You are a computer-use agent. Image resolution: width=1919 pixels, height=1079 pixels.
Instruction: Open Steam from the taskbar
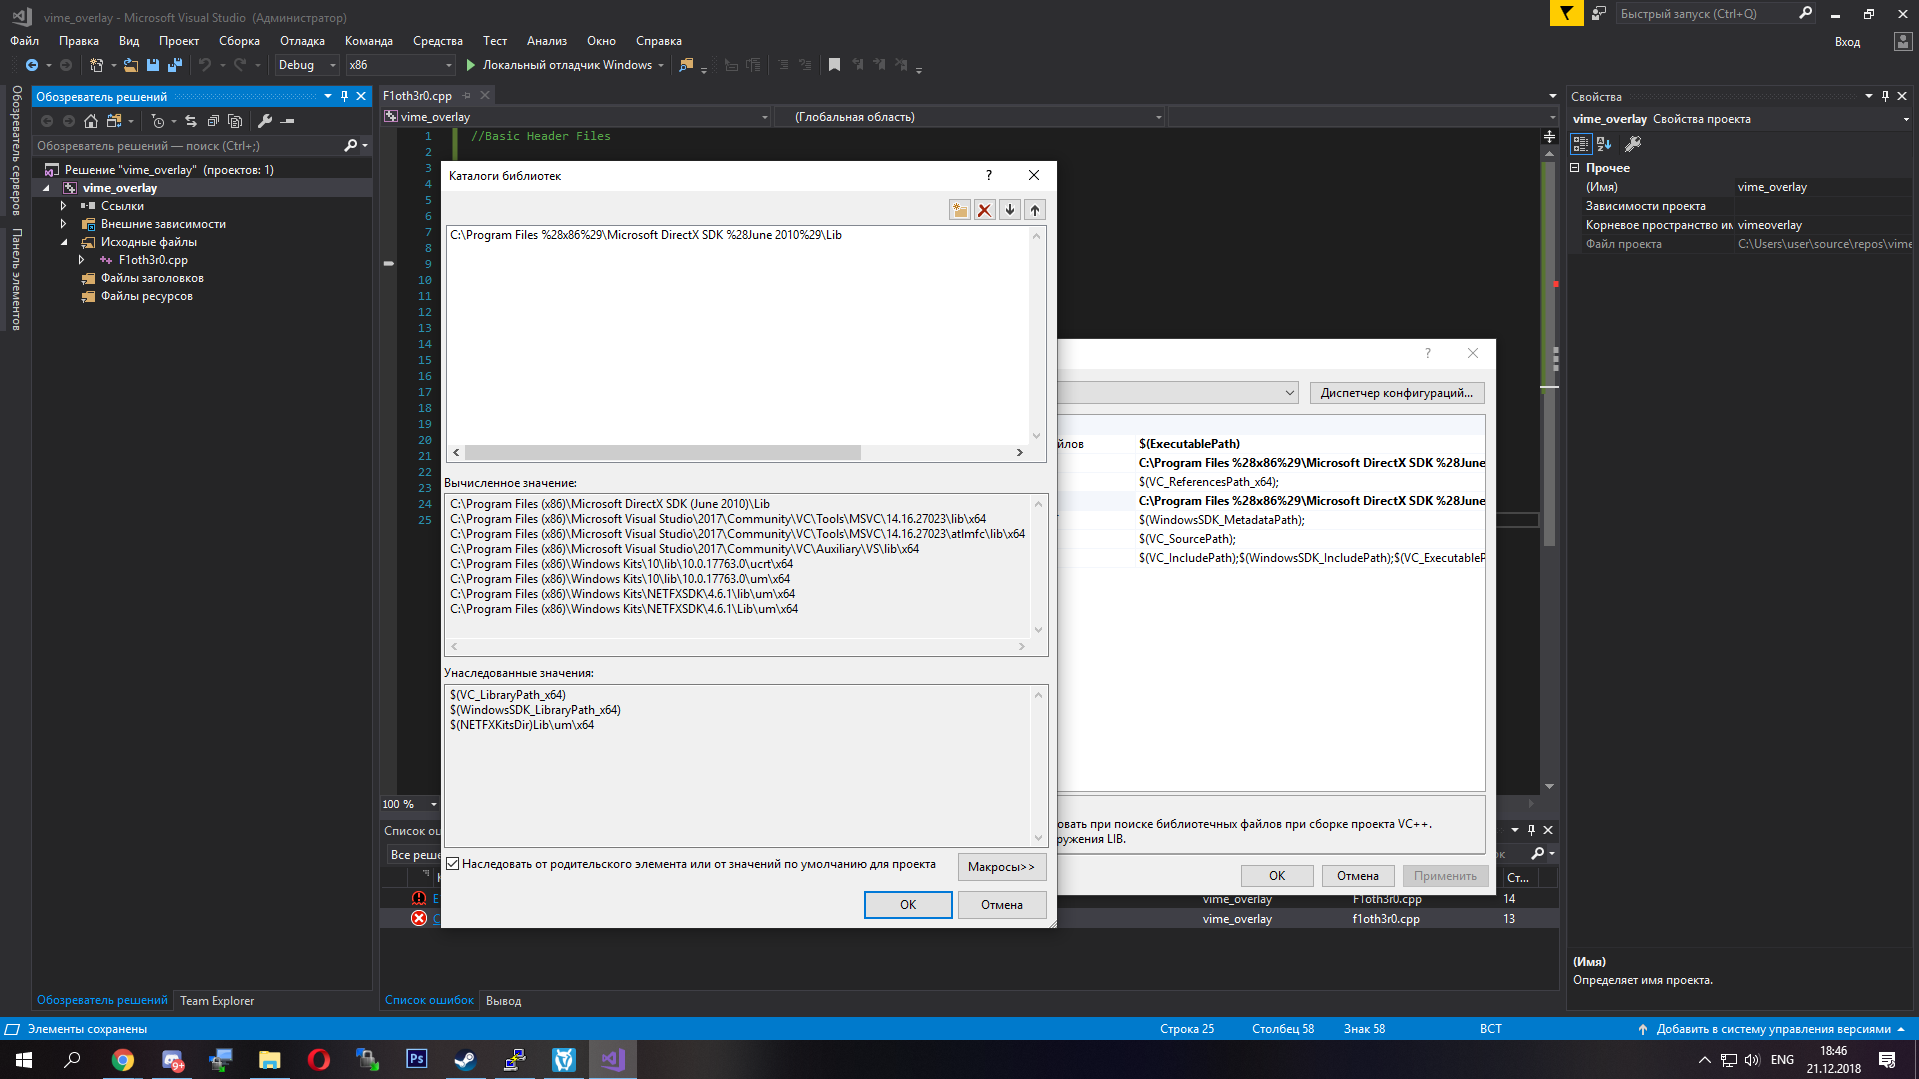pyautogui.click(x=465, y=1059)
